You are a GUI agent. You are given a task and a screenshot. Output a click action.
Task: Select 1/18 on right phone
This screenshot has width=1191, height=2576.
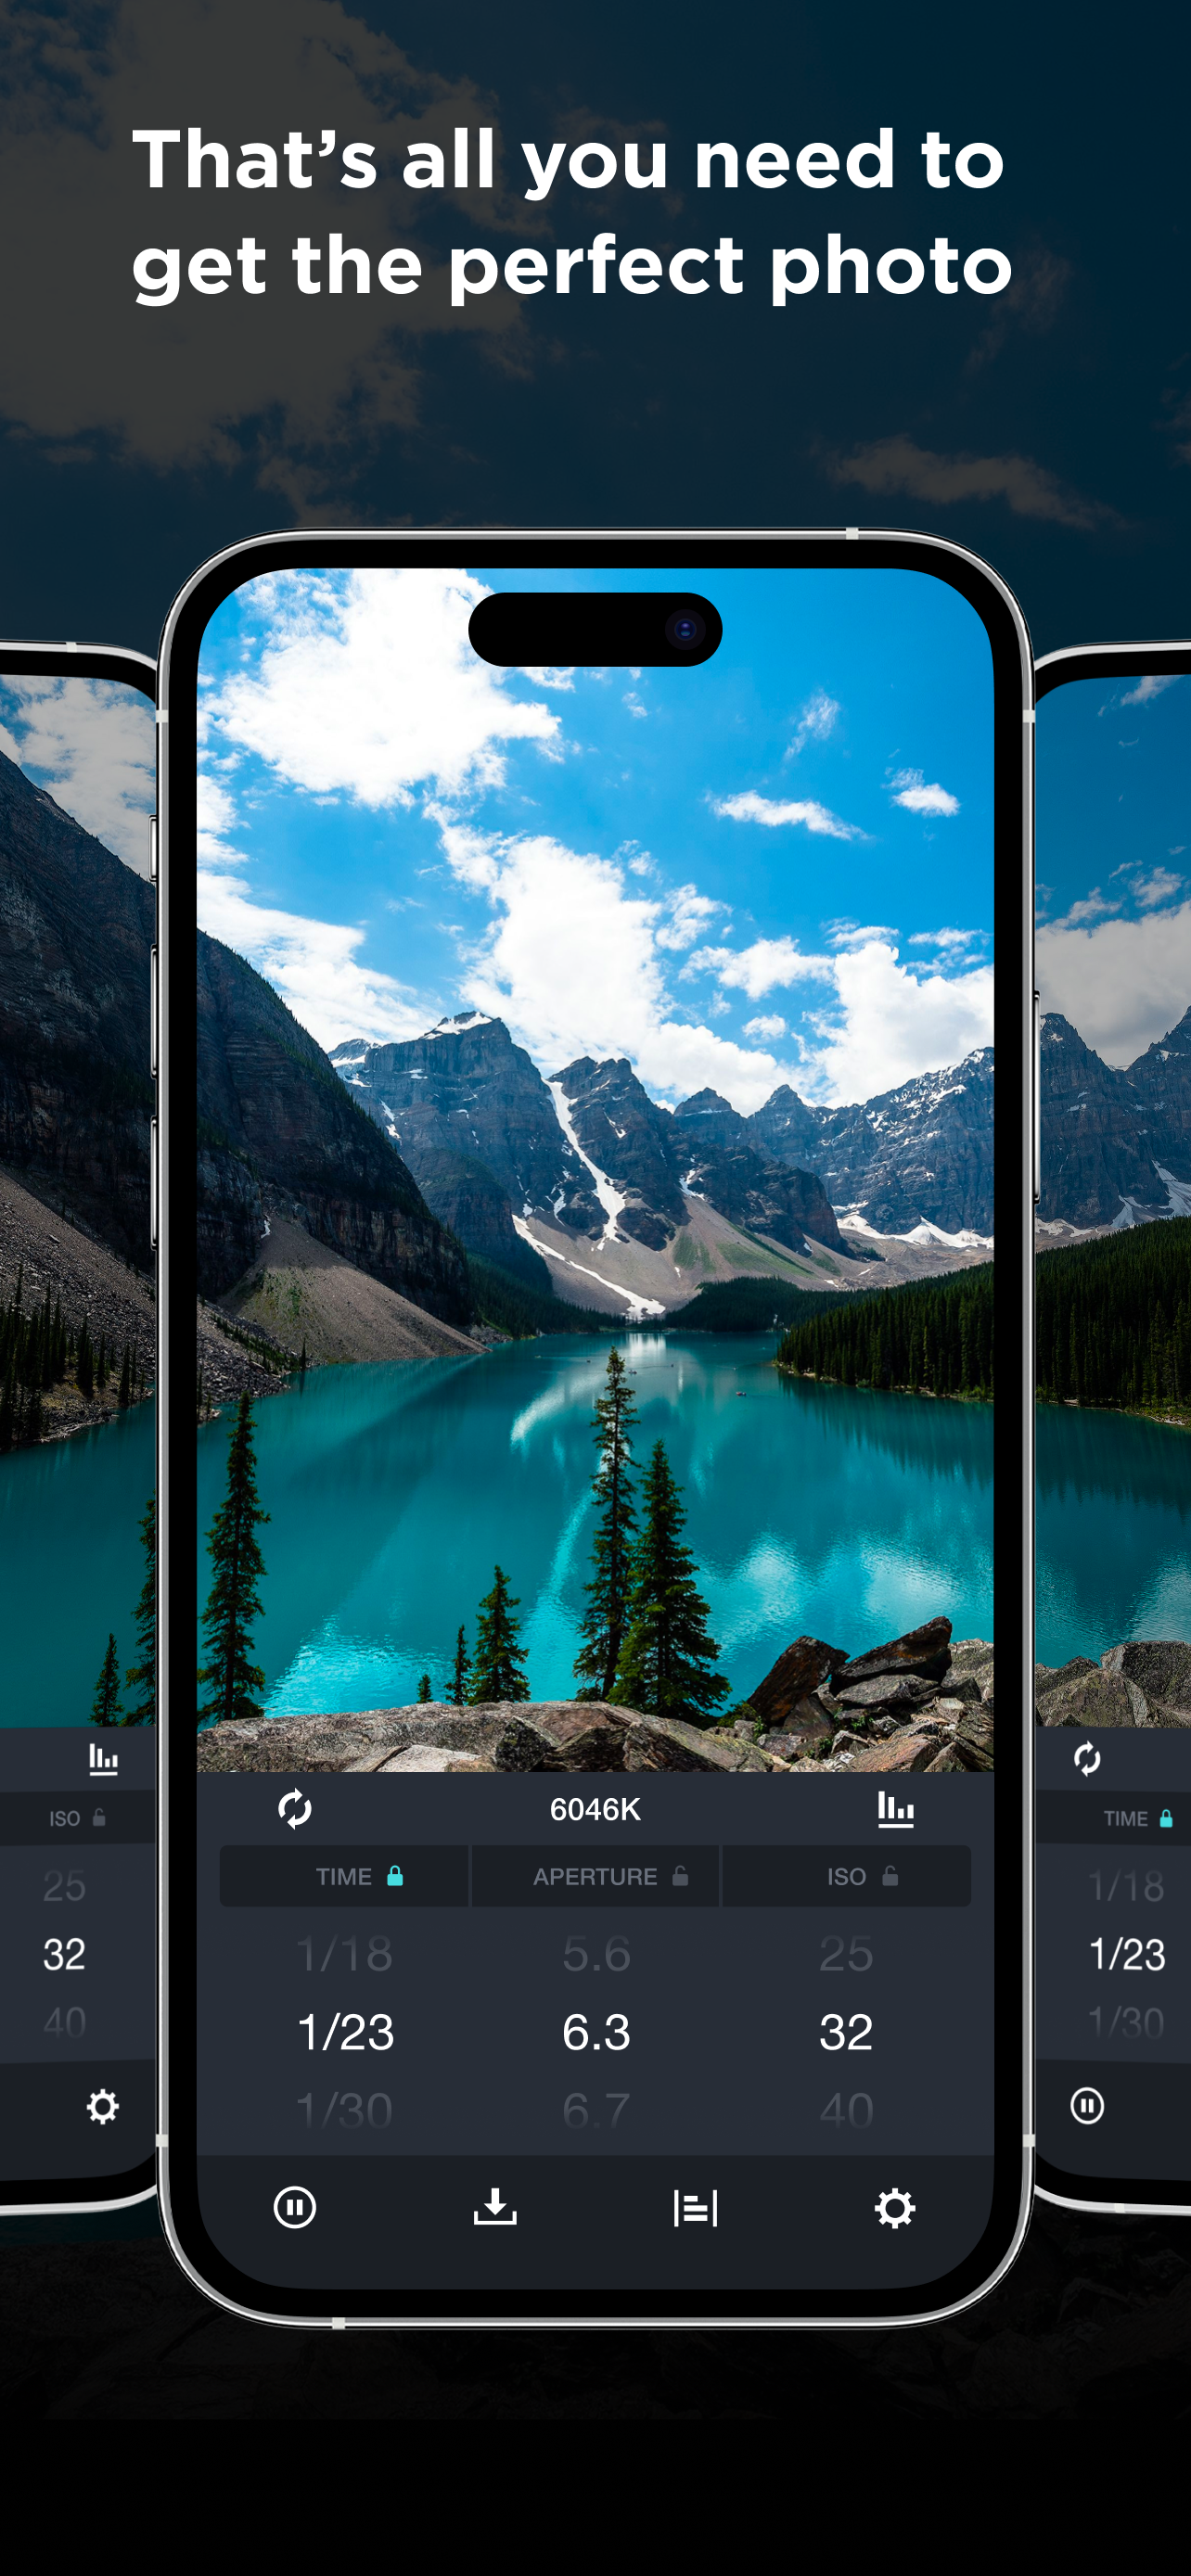coord(1127,1886)
